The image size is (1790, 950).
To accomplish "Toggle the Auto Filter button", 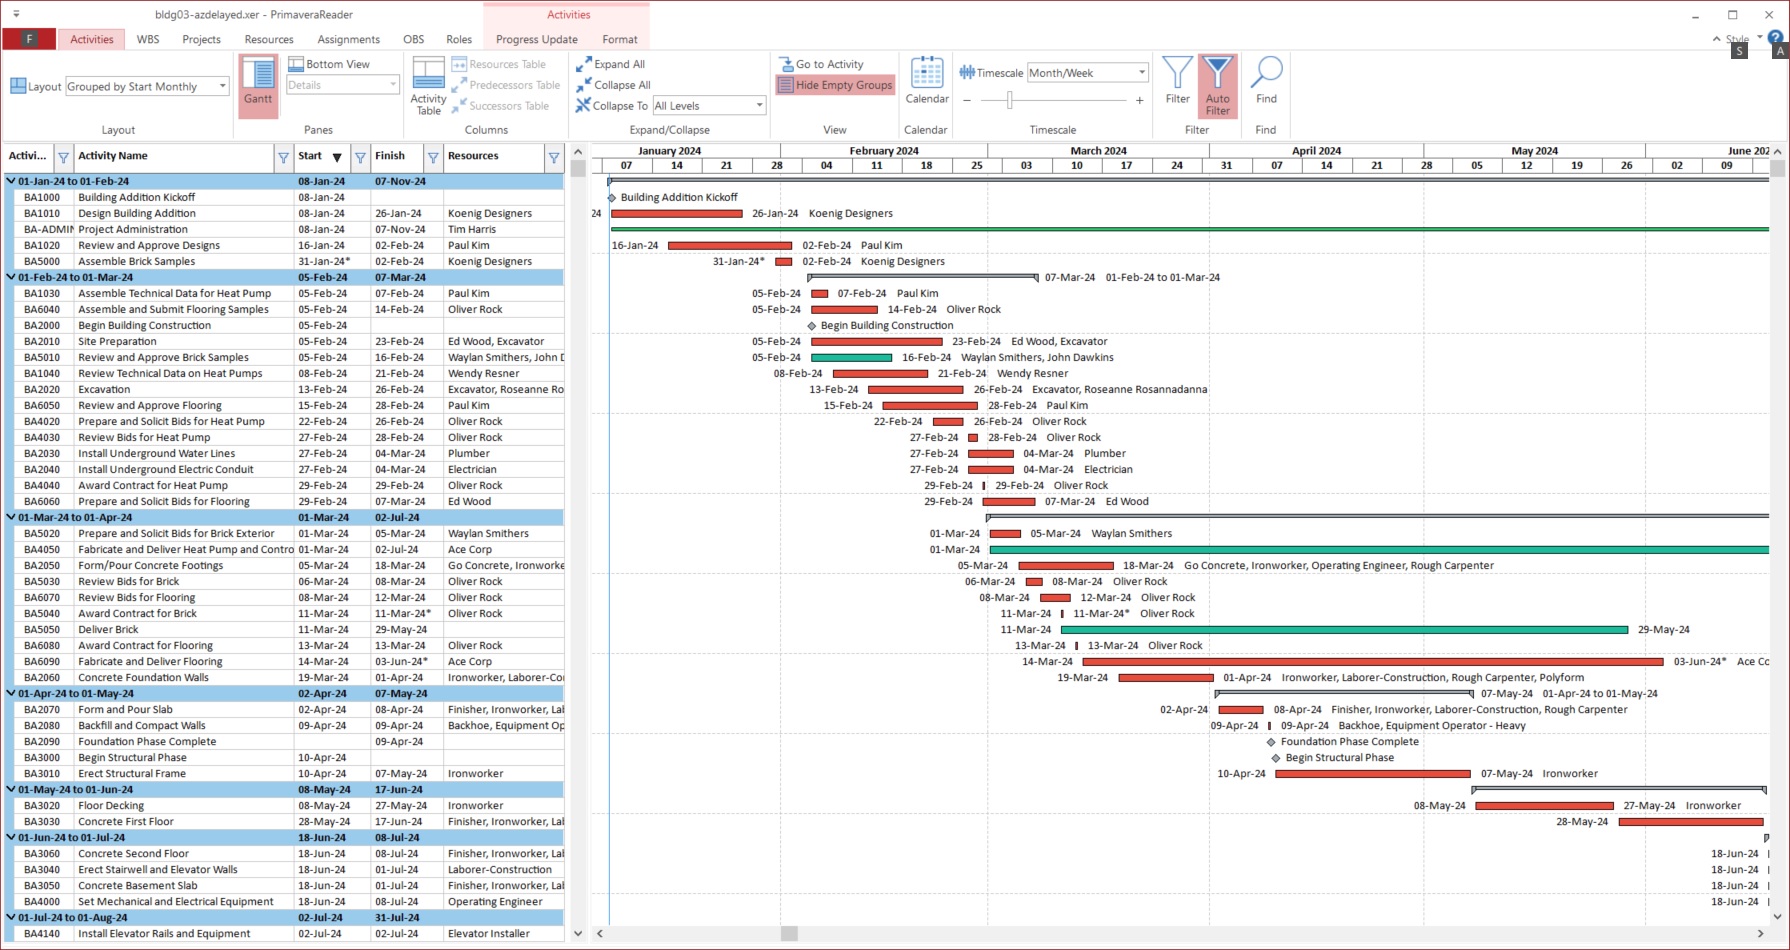I will pos(1217,85).
